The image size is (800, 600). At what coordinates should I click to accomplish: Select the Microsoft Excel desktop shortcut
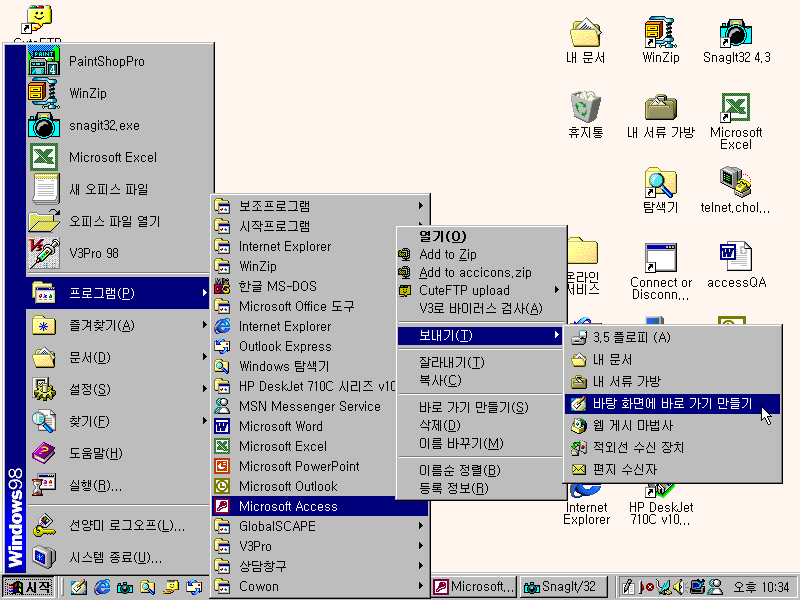click(736, 121)
